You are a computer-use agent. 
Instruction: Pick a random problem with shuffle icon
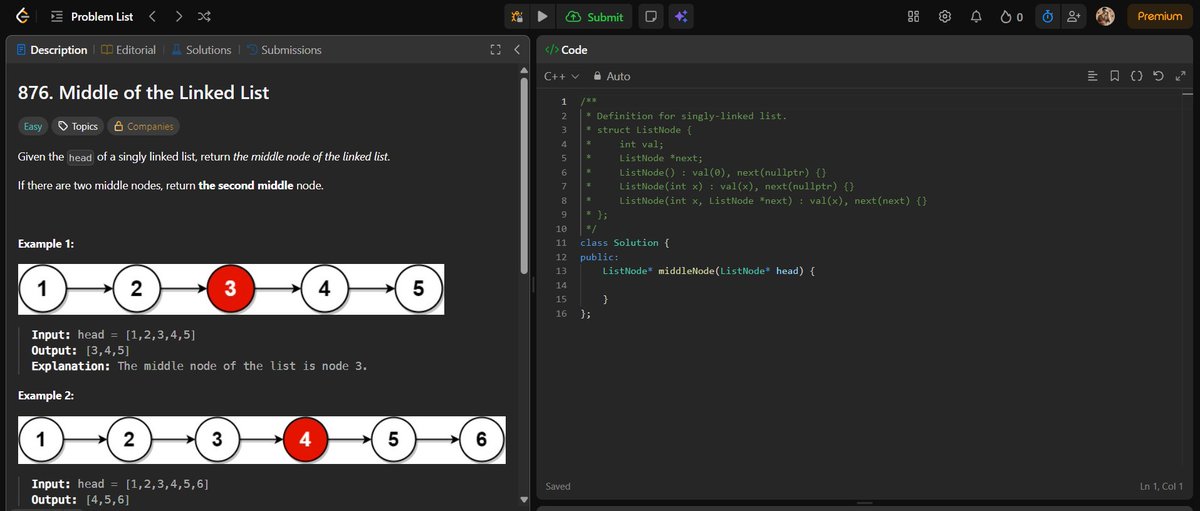pos(204,16)
